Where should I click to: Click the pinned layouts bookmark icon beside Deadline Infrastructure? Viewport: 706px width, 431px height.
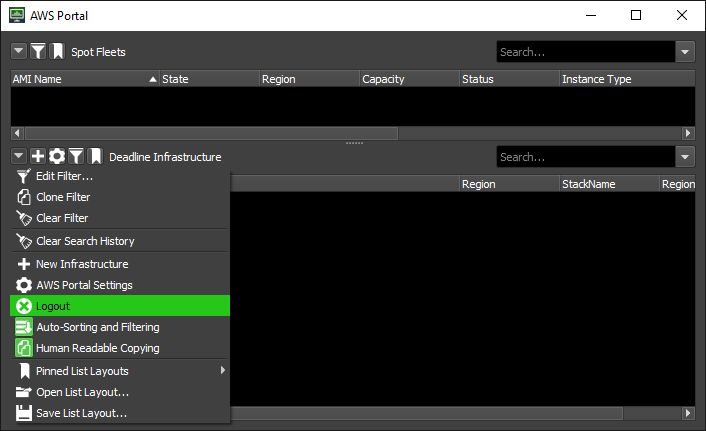[x=95, y=156]
